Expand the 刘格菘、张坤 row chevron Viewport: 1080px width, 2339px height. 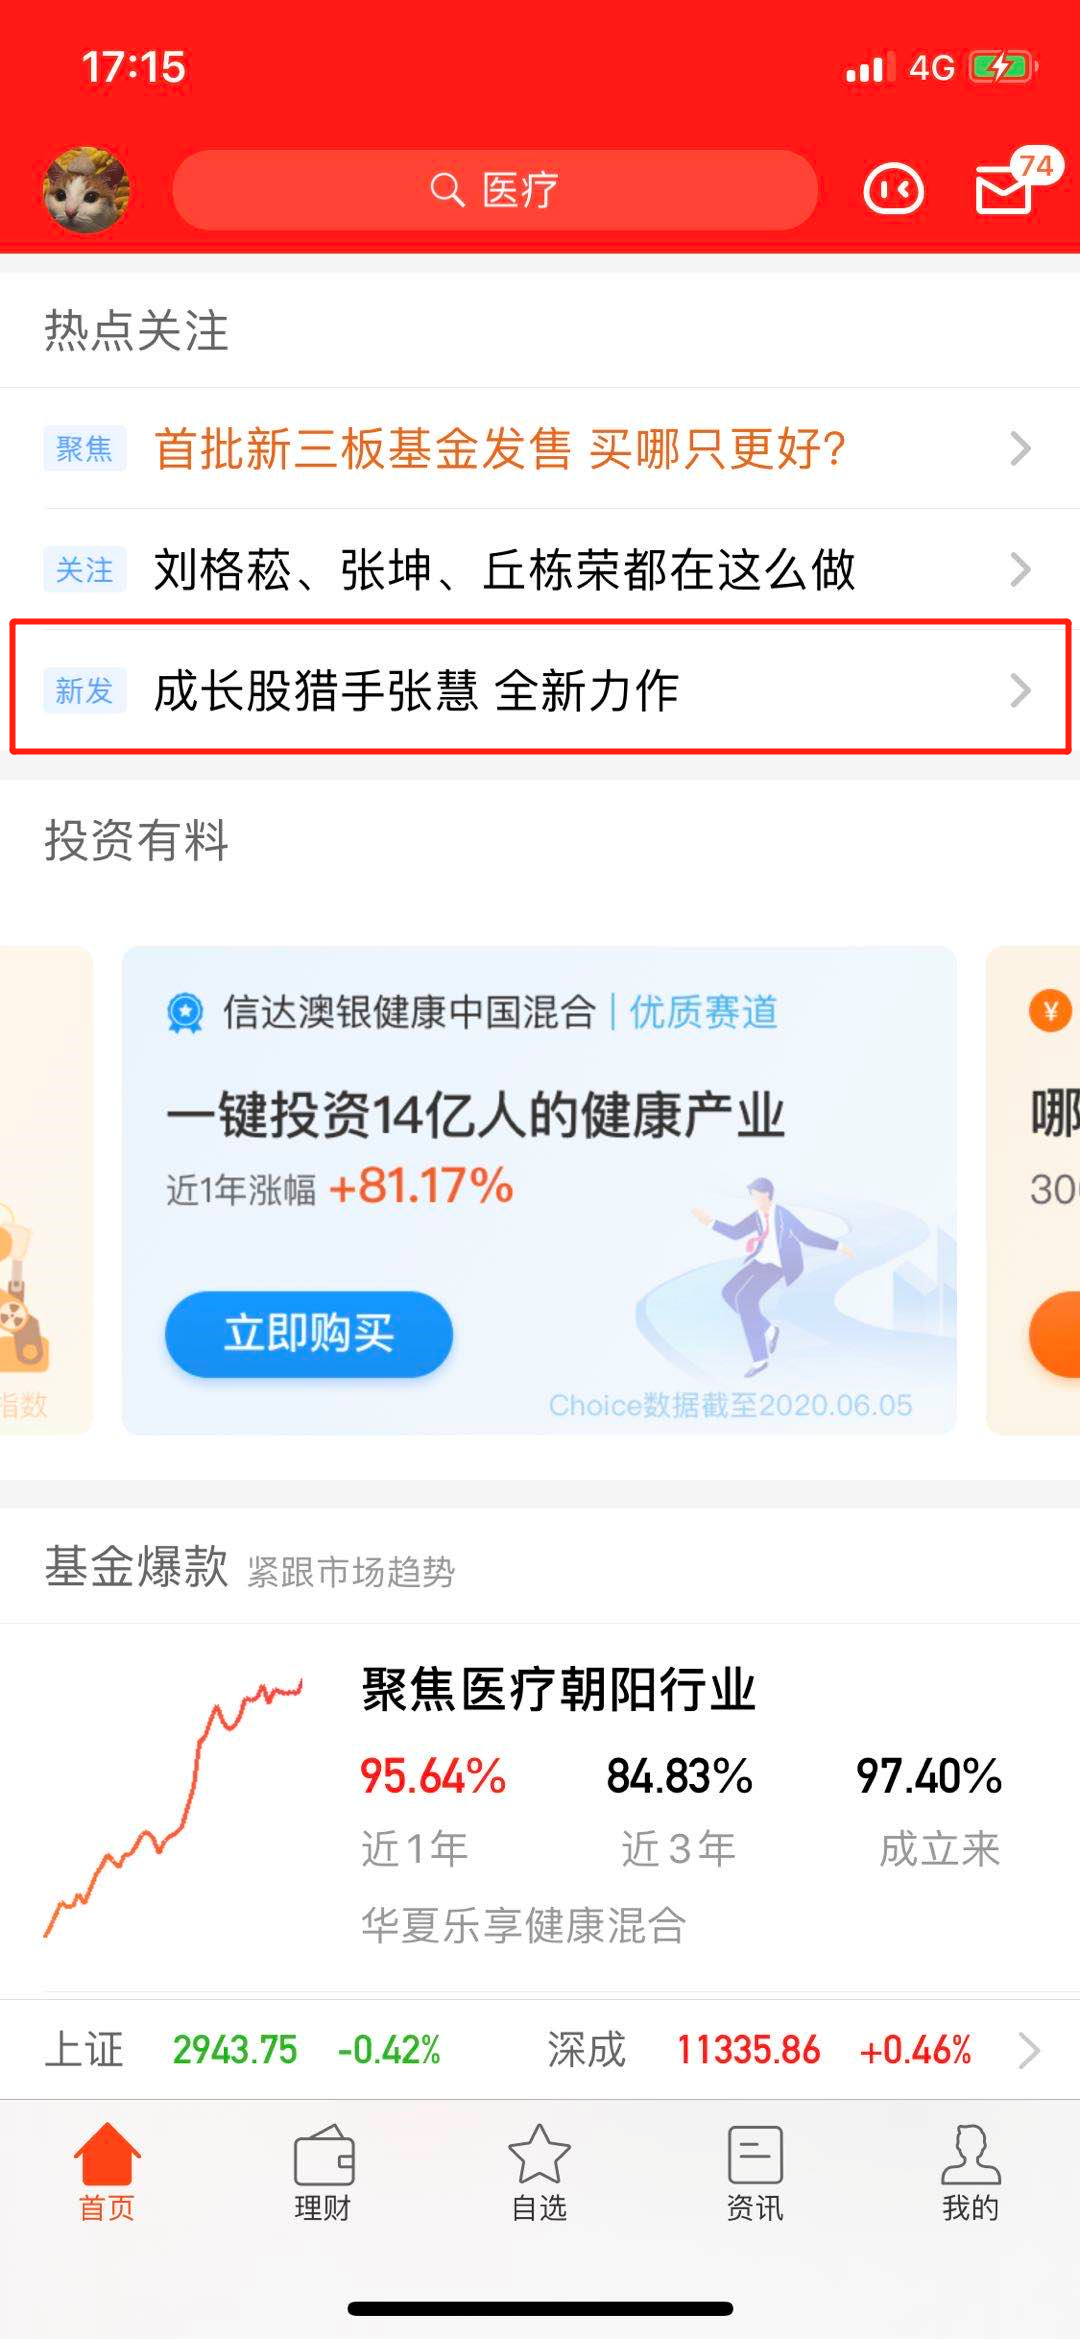1020,569
